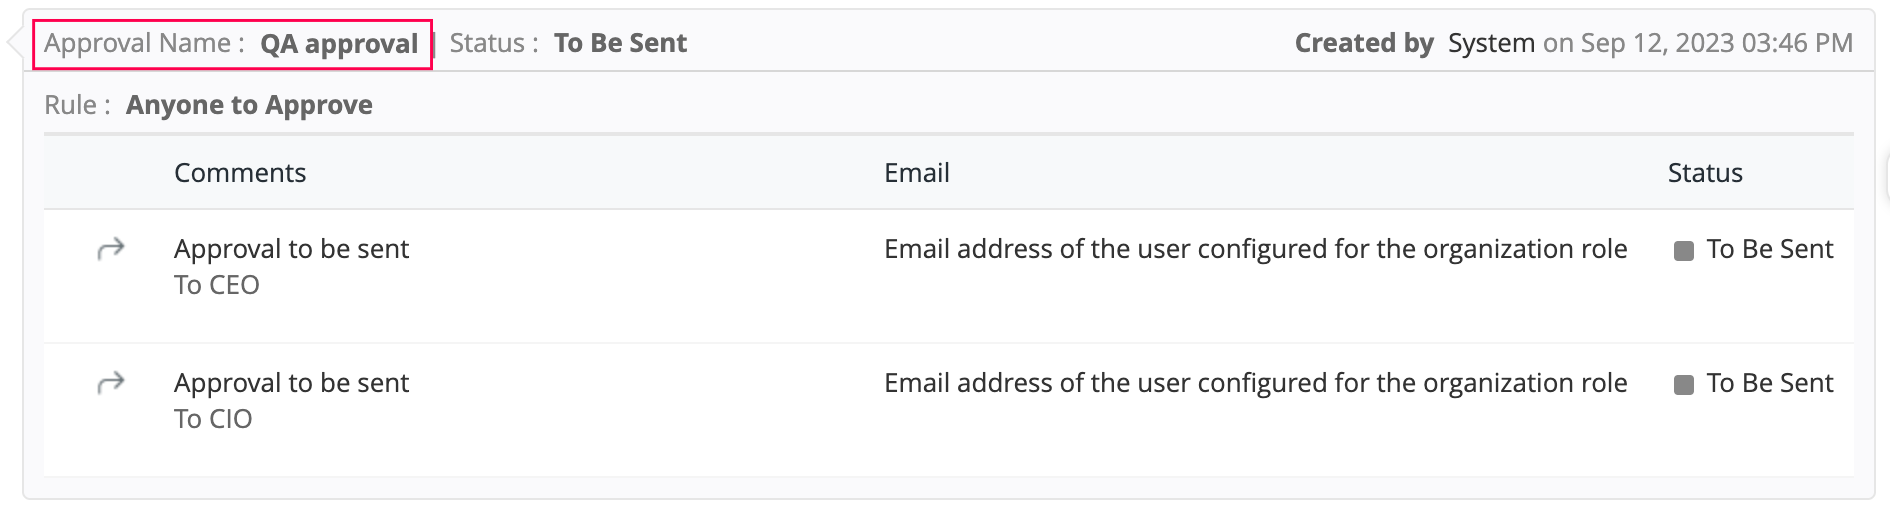
Task: Click the To Be Sent status in the top header
Action: click(620, 43)
